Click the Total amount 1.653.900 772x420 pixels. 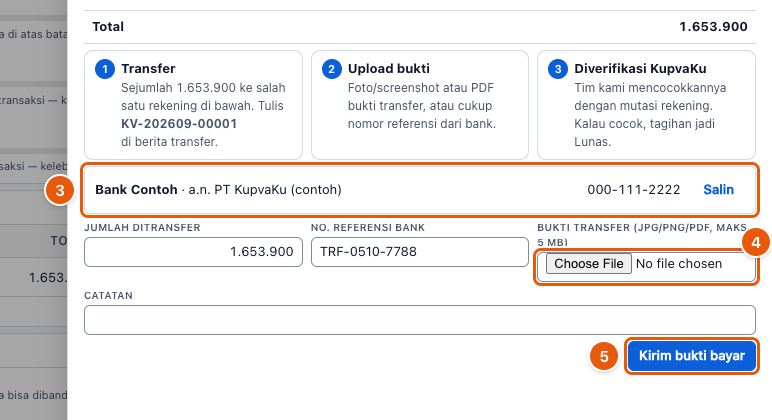pos(713,27)
